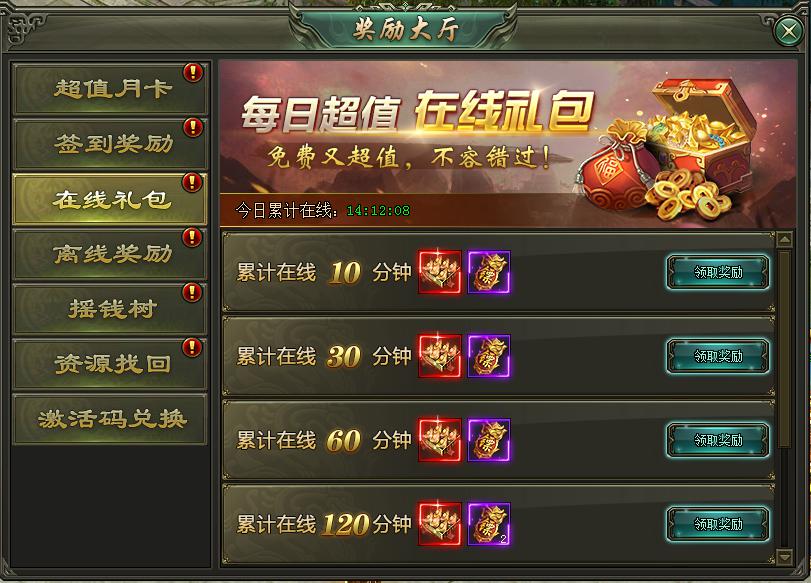Switch to the 摇钱树 tab
Viewport: 811px width, 583px height.
110,309
